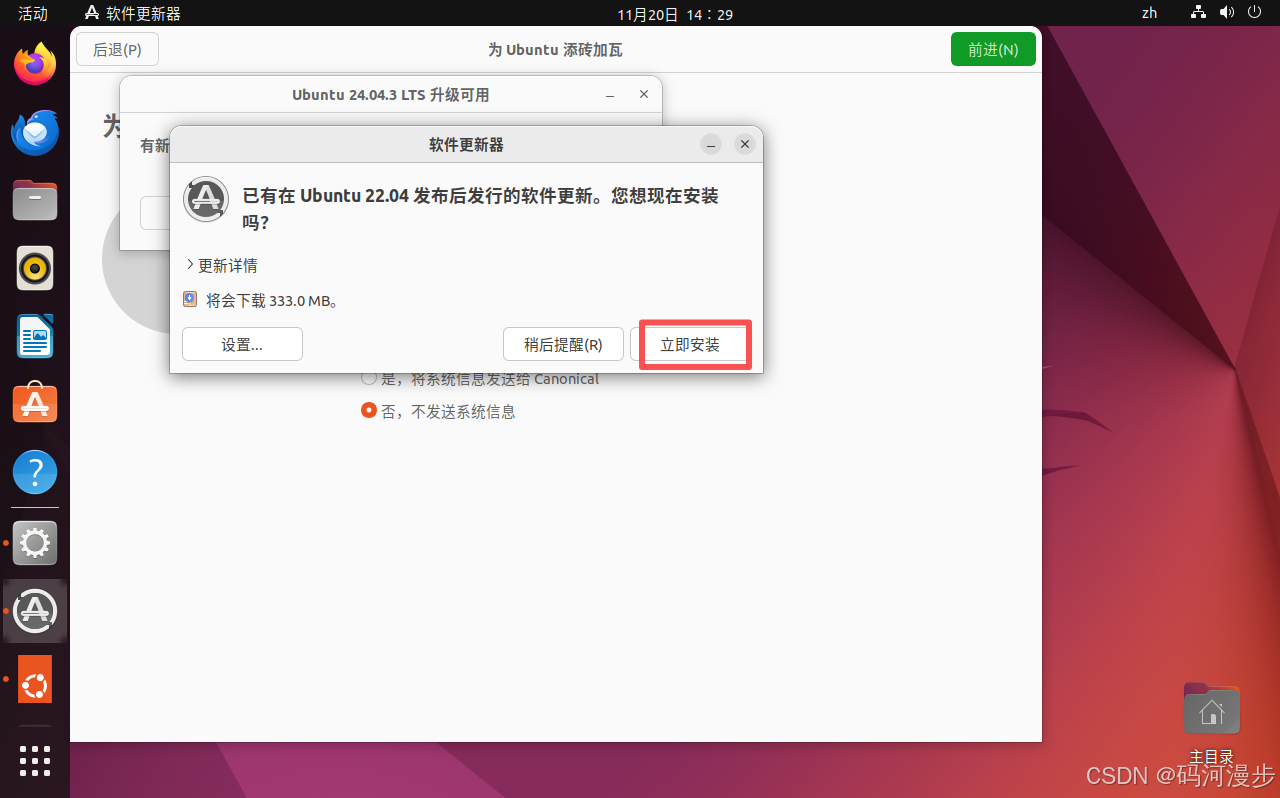Screen dimensions: 1280x798
Task: Open the clock and calendar menu
Action: (x=675, y=13)
